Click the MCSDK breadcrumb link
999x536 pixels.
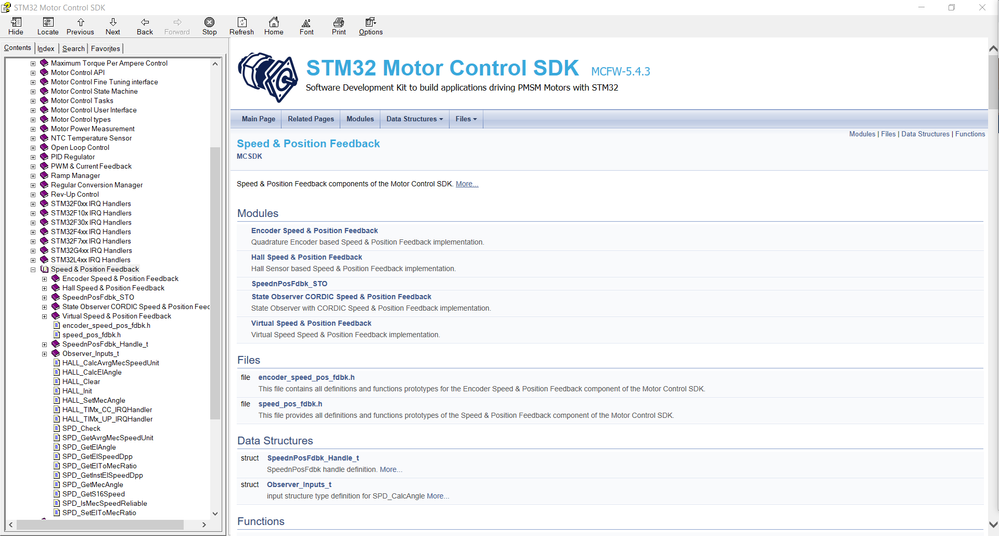[x=249, y=156]
